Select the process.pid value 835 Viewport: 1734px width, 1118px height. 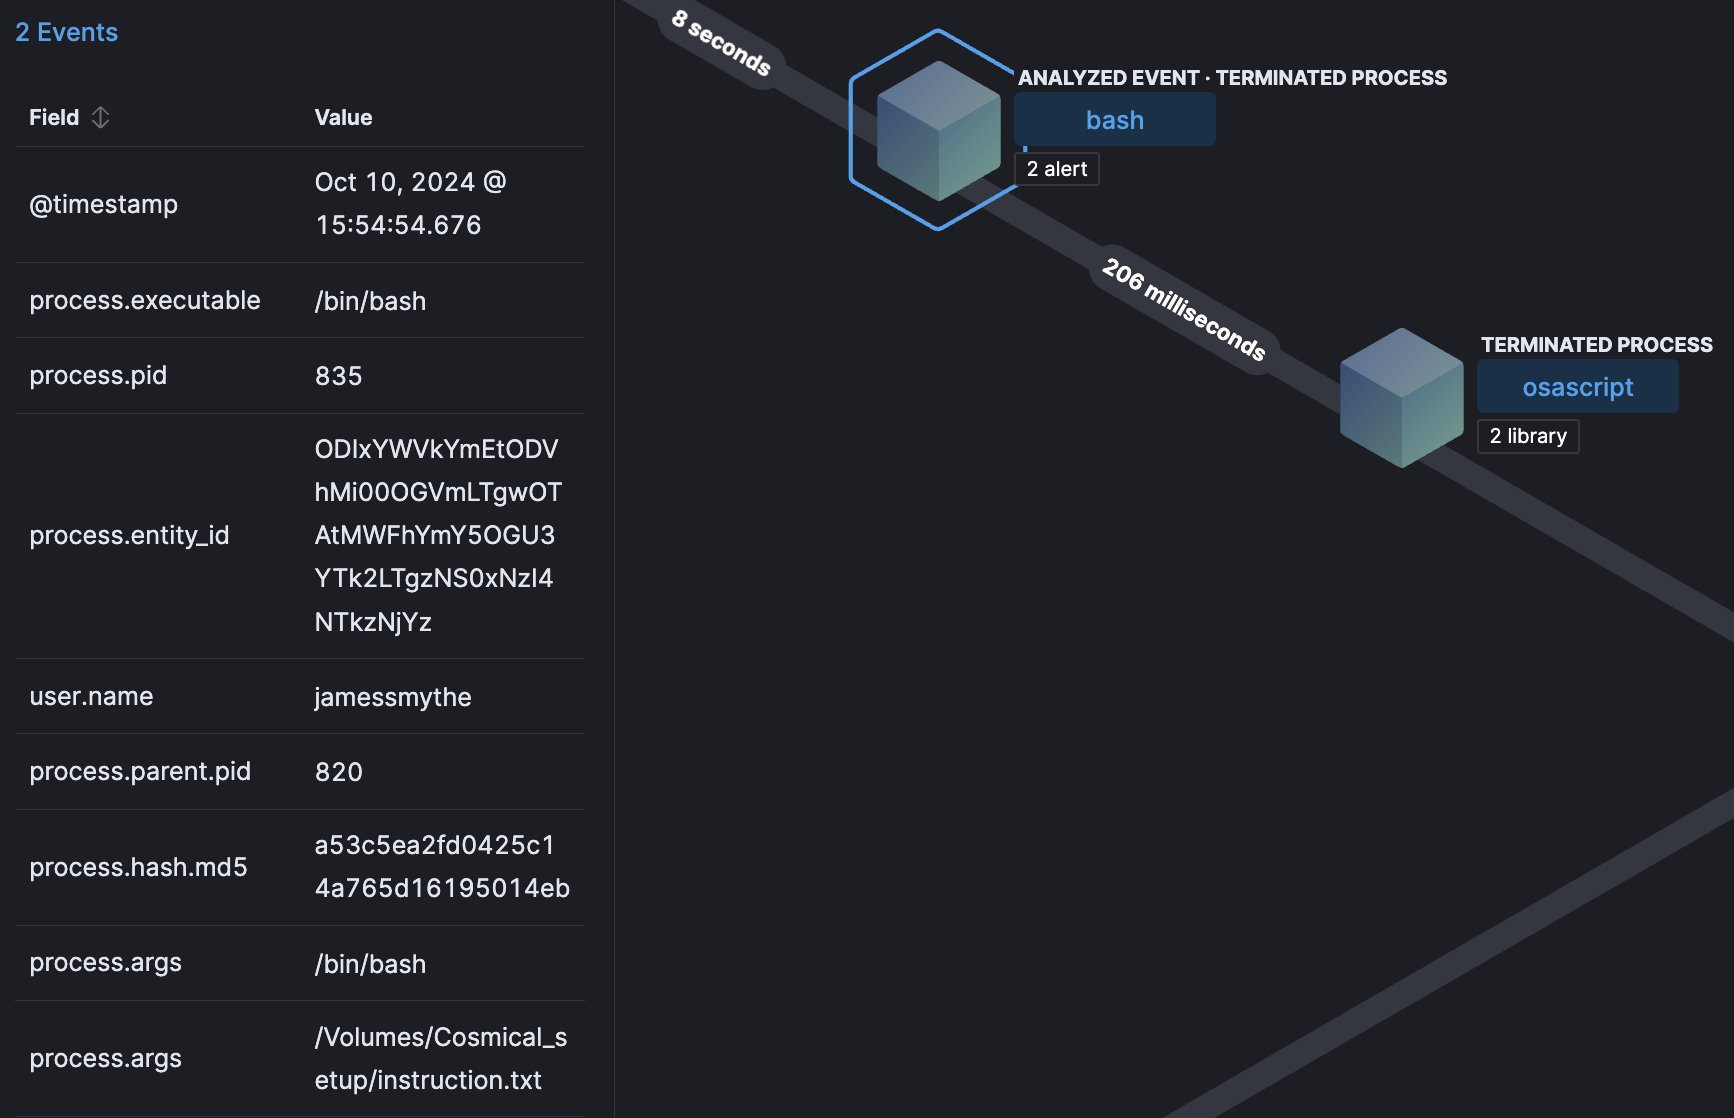tap(339, 376)
